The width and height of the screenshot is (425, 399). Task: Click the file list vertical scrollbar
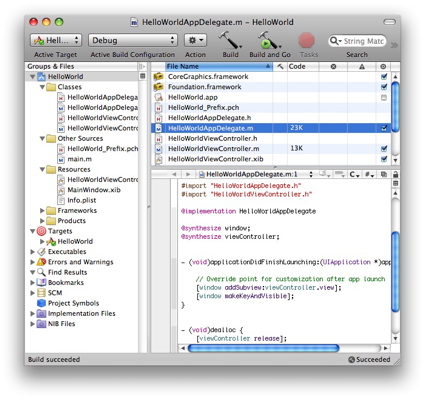pos(395,106)
